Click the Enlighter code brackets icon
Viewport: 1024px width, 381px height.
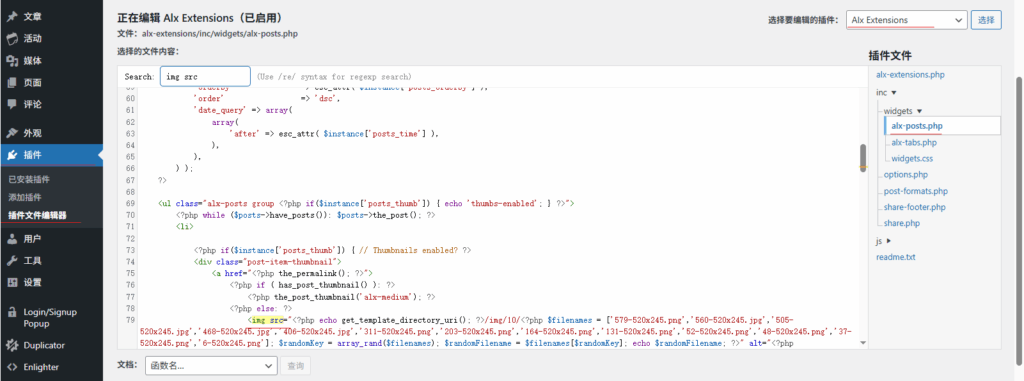tap(12, 367)
